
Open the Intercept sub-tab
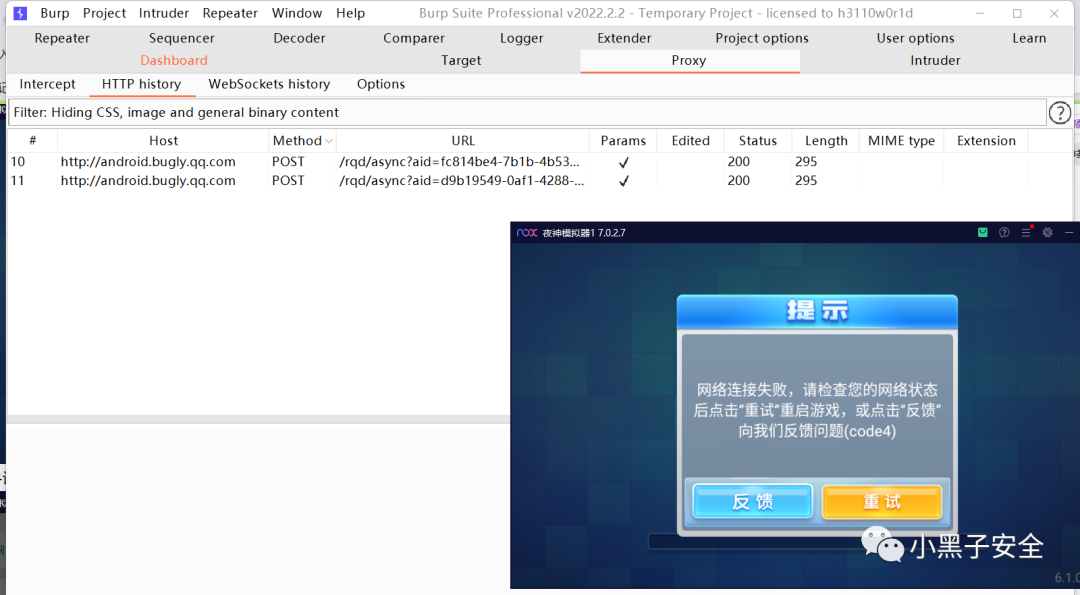point(48,84)
